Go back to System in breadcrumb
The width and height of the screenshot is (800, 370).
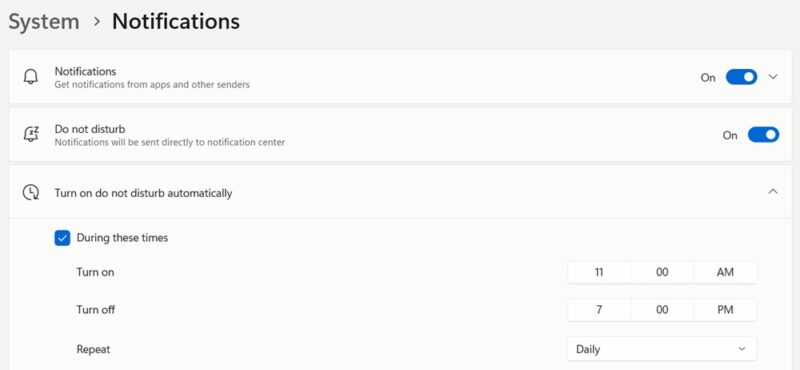tap(44, 22)
